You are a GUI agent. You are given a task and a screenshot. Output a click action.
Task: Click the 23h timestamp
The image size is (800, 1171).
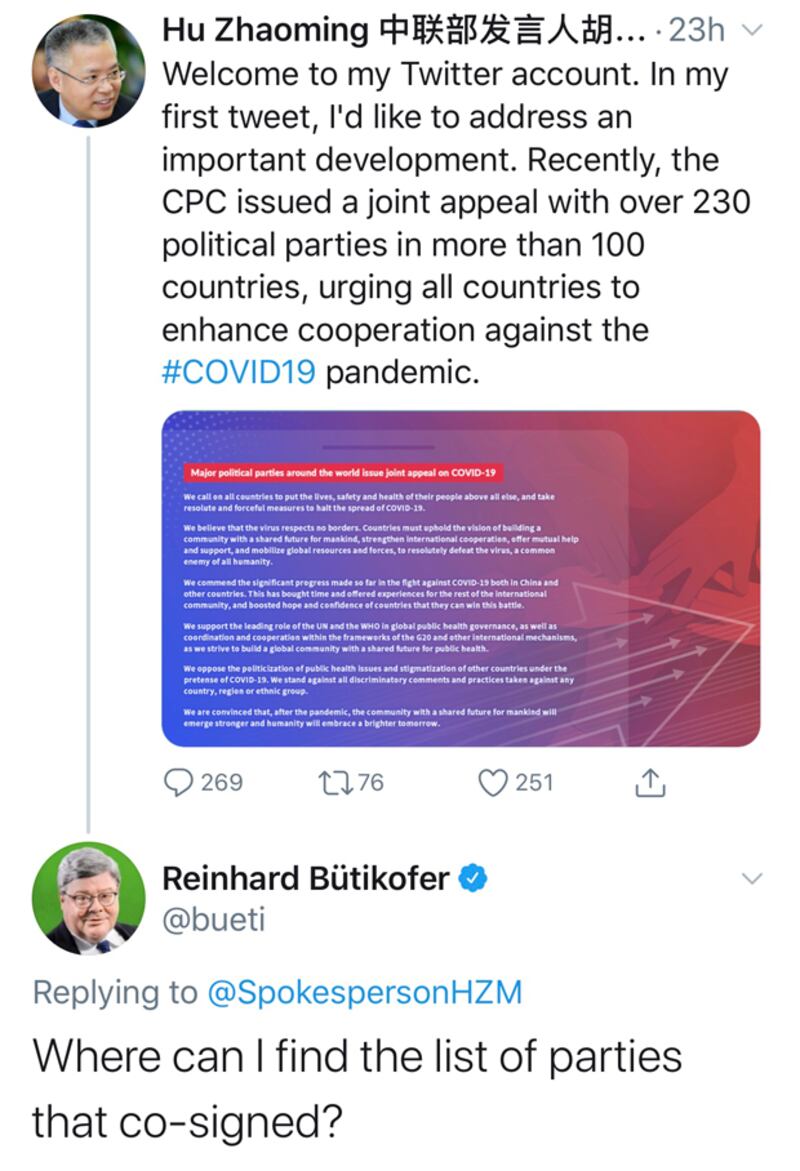(697, 31)
